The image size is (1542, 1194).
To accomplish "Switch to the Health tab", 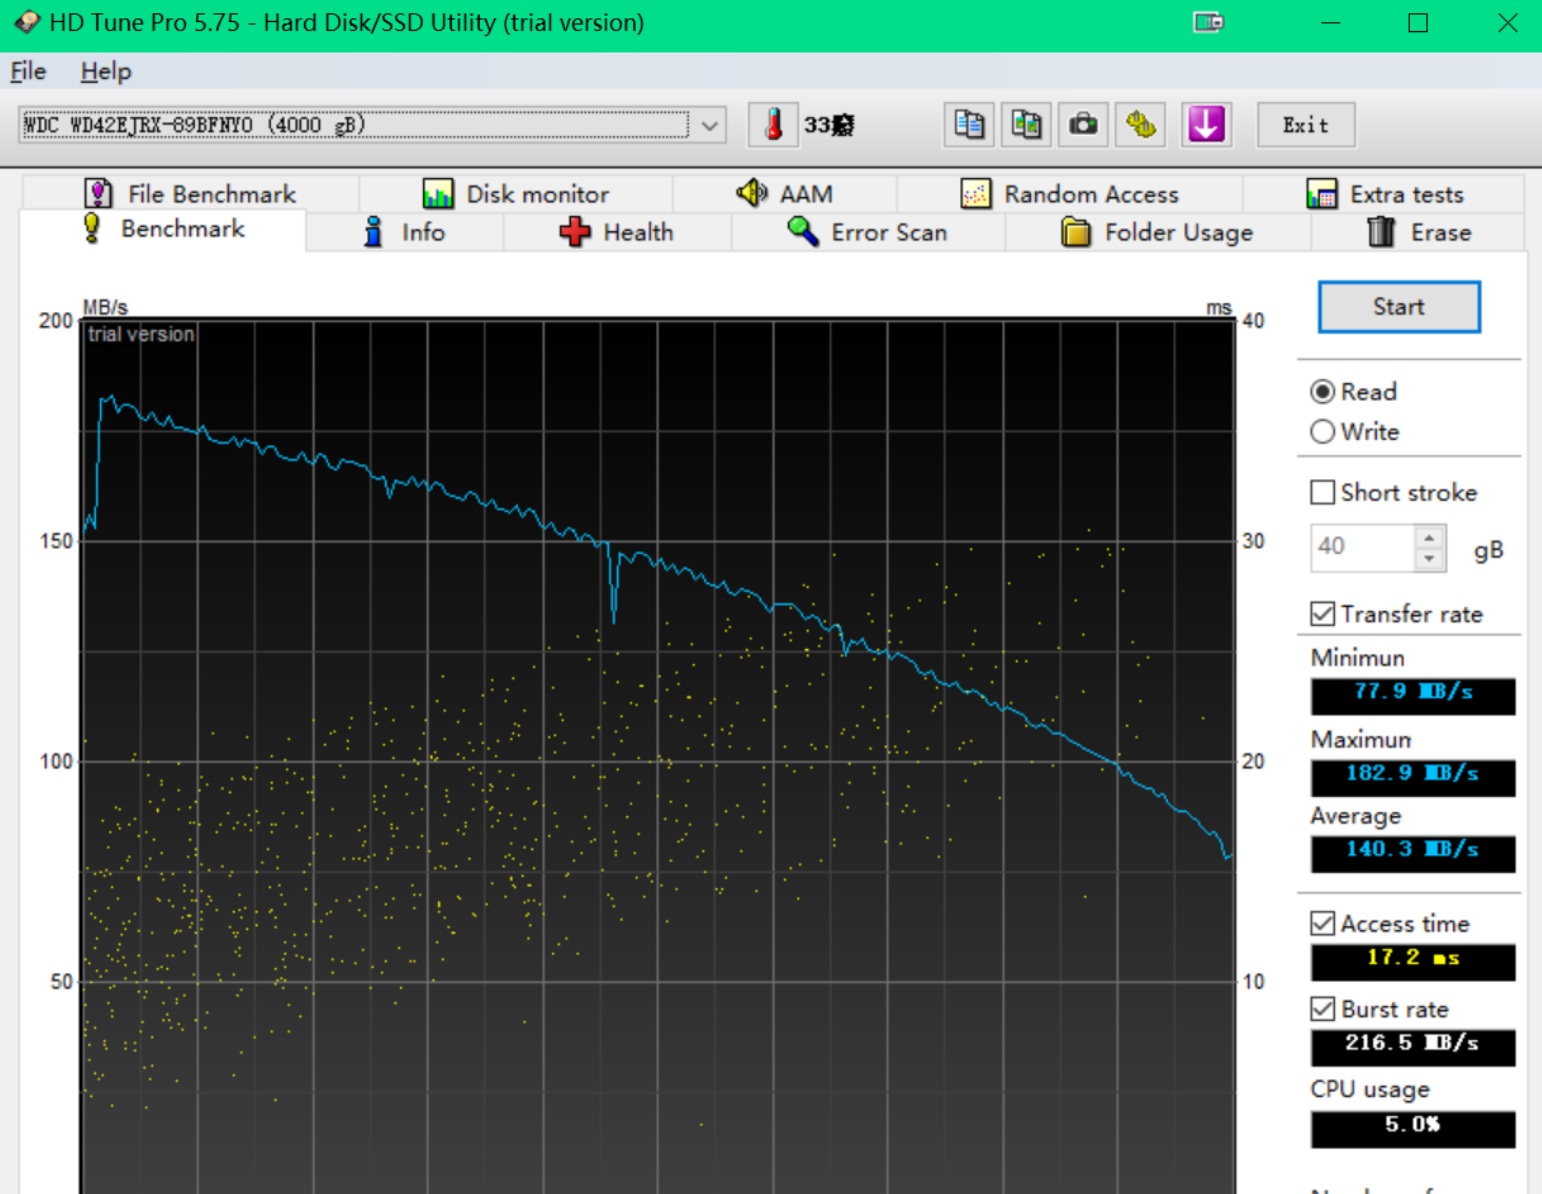I will coord(617,232).
